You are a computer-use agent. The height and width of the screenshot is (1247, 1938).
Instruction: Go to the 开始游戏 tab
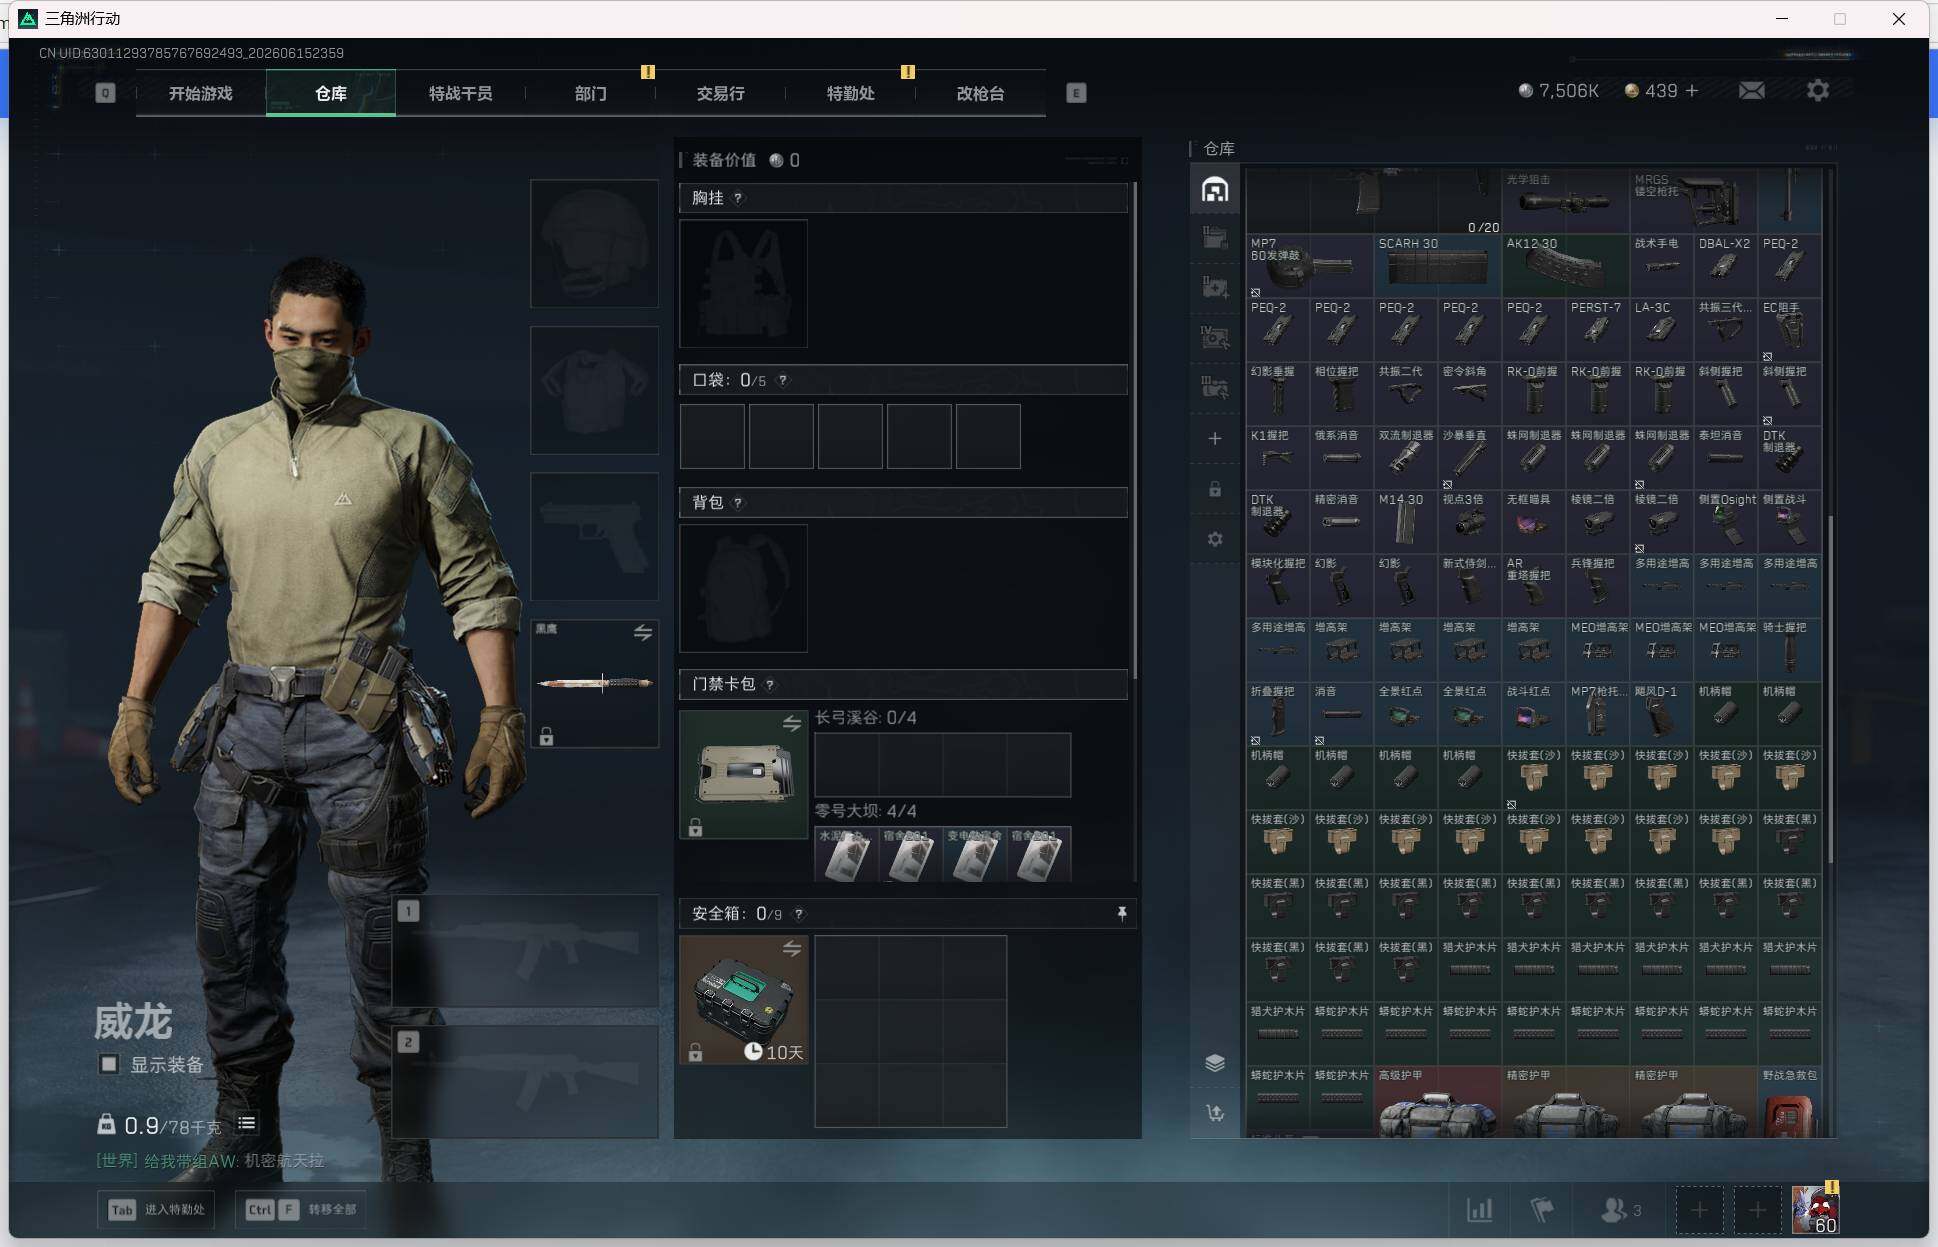point(201,93)
